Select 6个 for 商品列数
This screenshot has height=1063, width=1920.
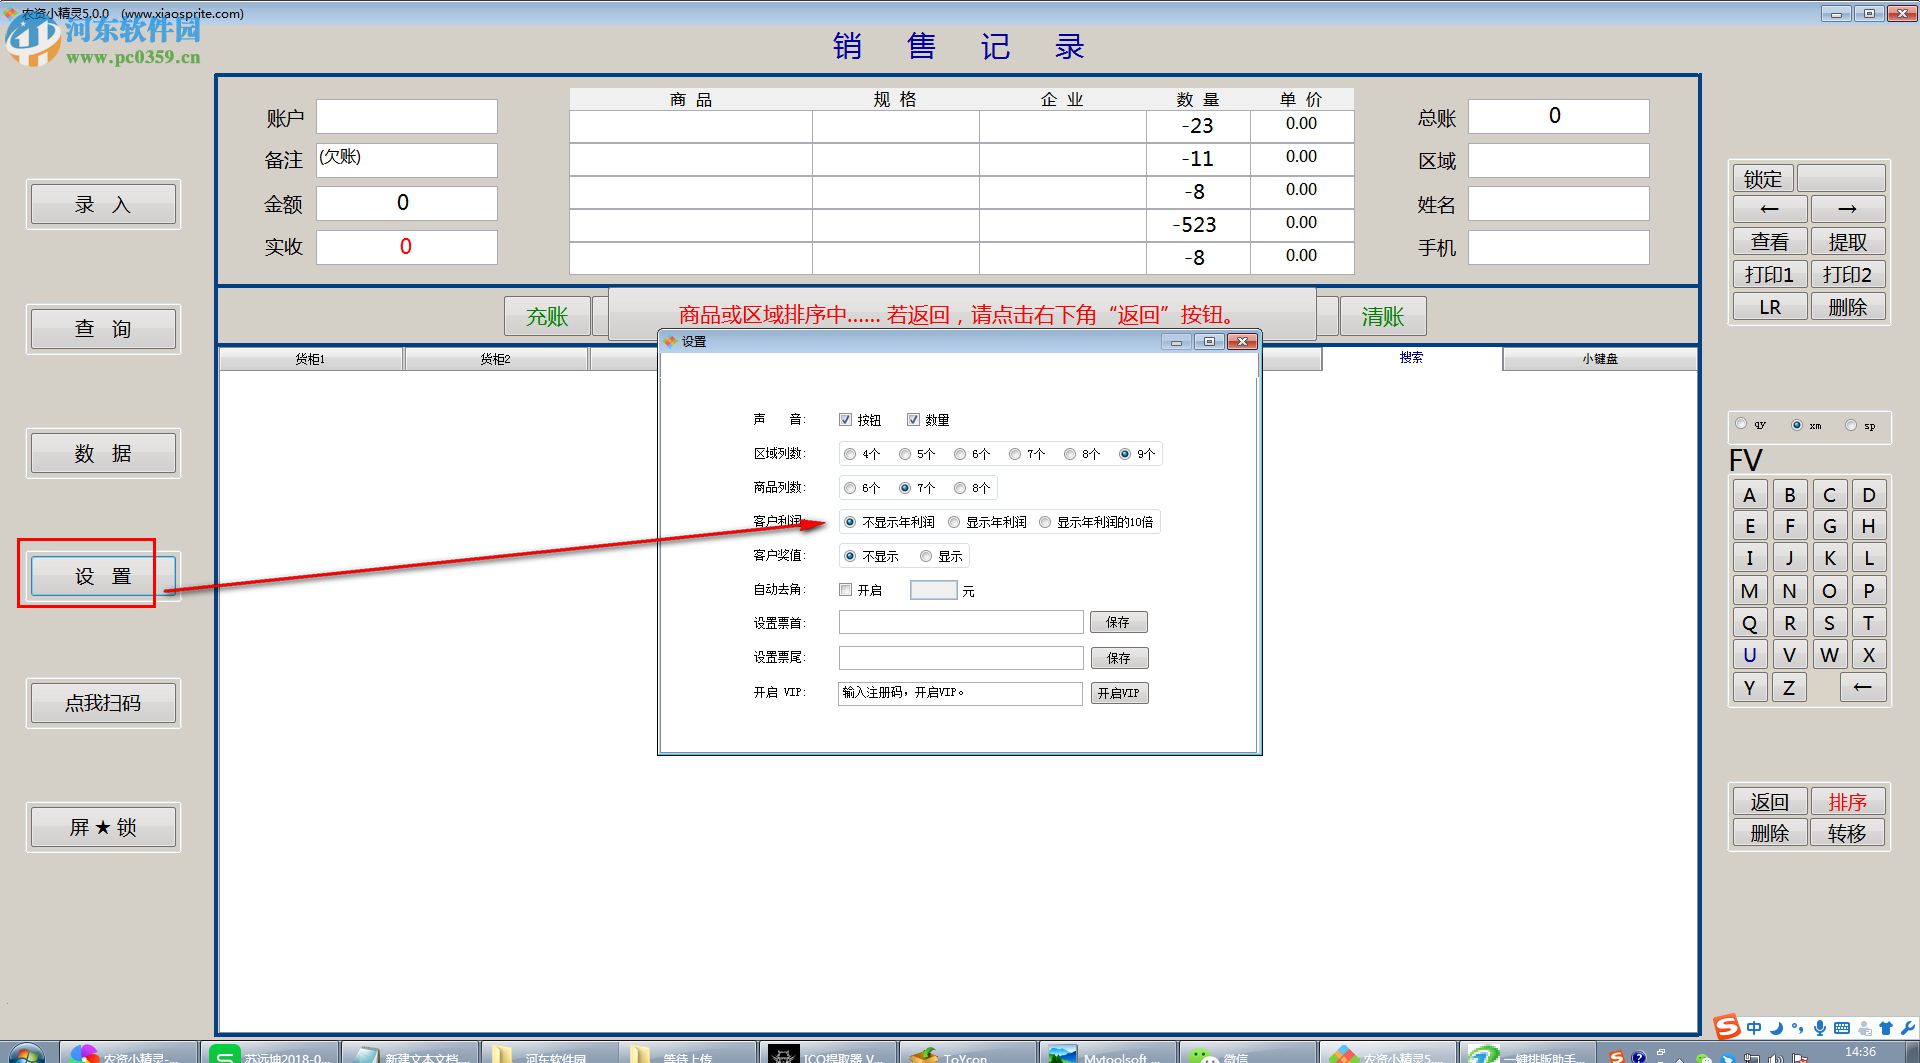(x=850, y=488)
